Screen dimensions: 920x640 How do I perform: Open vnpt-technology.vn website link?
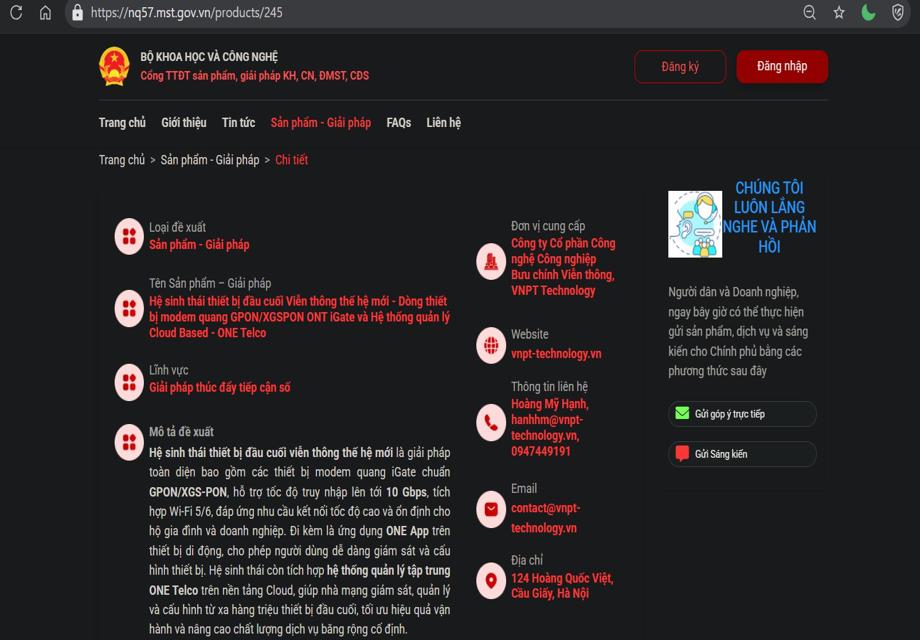(556, 354)
